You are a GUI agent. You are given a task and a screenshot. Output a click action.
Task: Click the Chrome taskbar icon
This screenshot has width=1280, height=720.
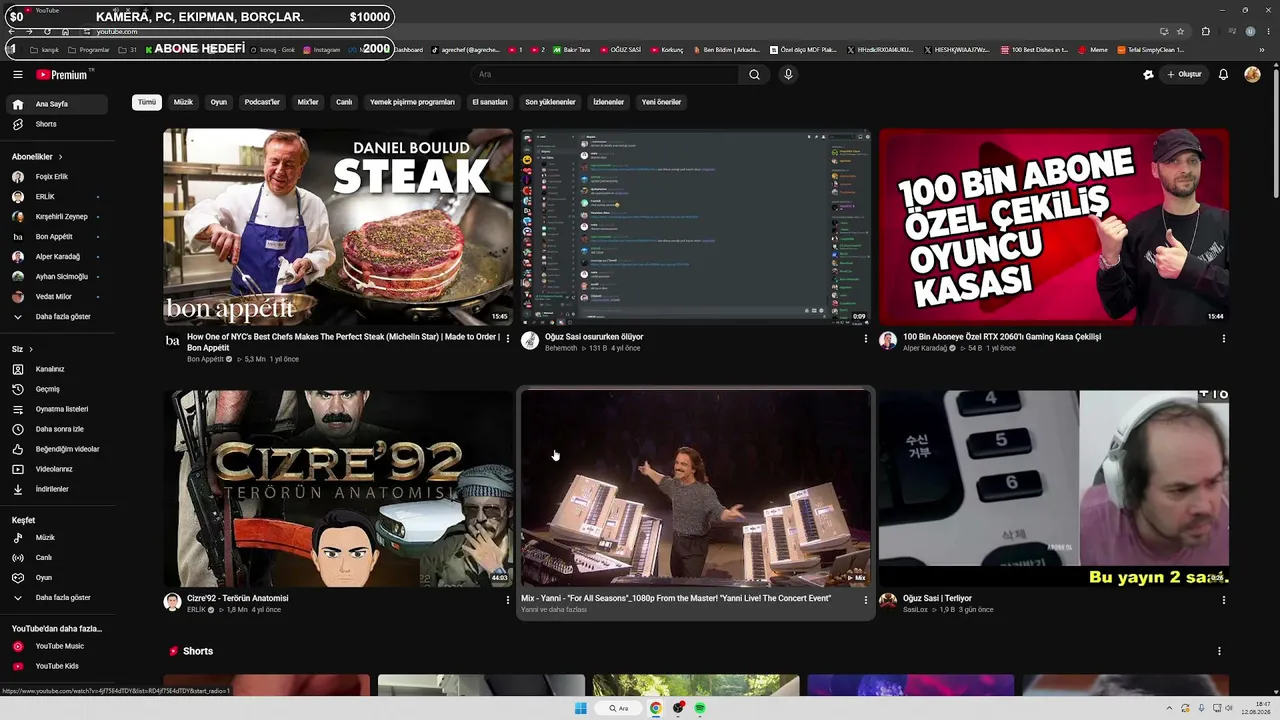click(x=655, y=708)
